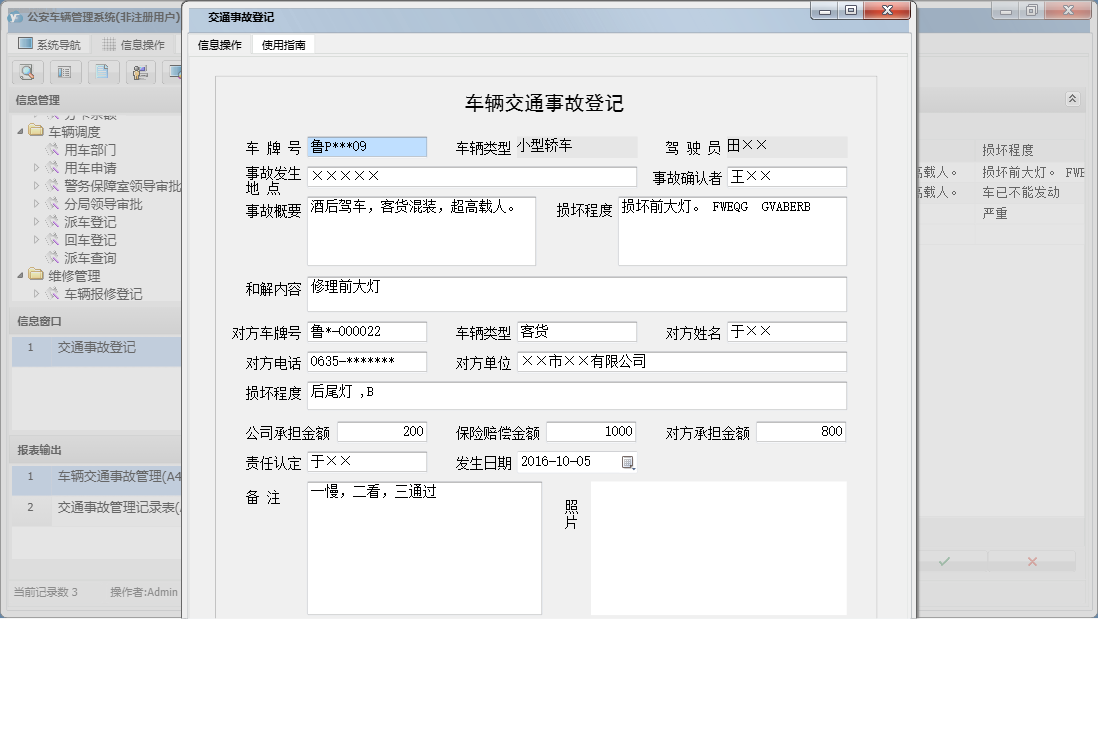Click the 照片 photo area
1098x745 pixels.
(718, 548)
